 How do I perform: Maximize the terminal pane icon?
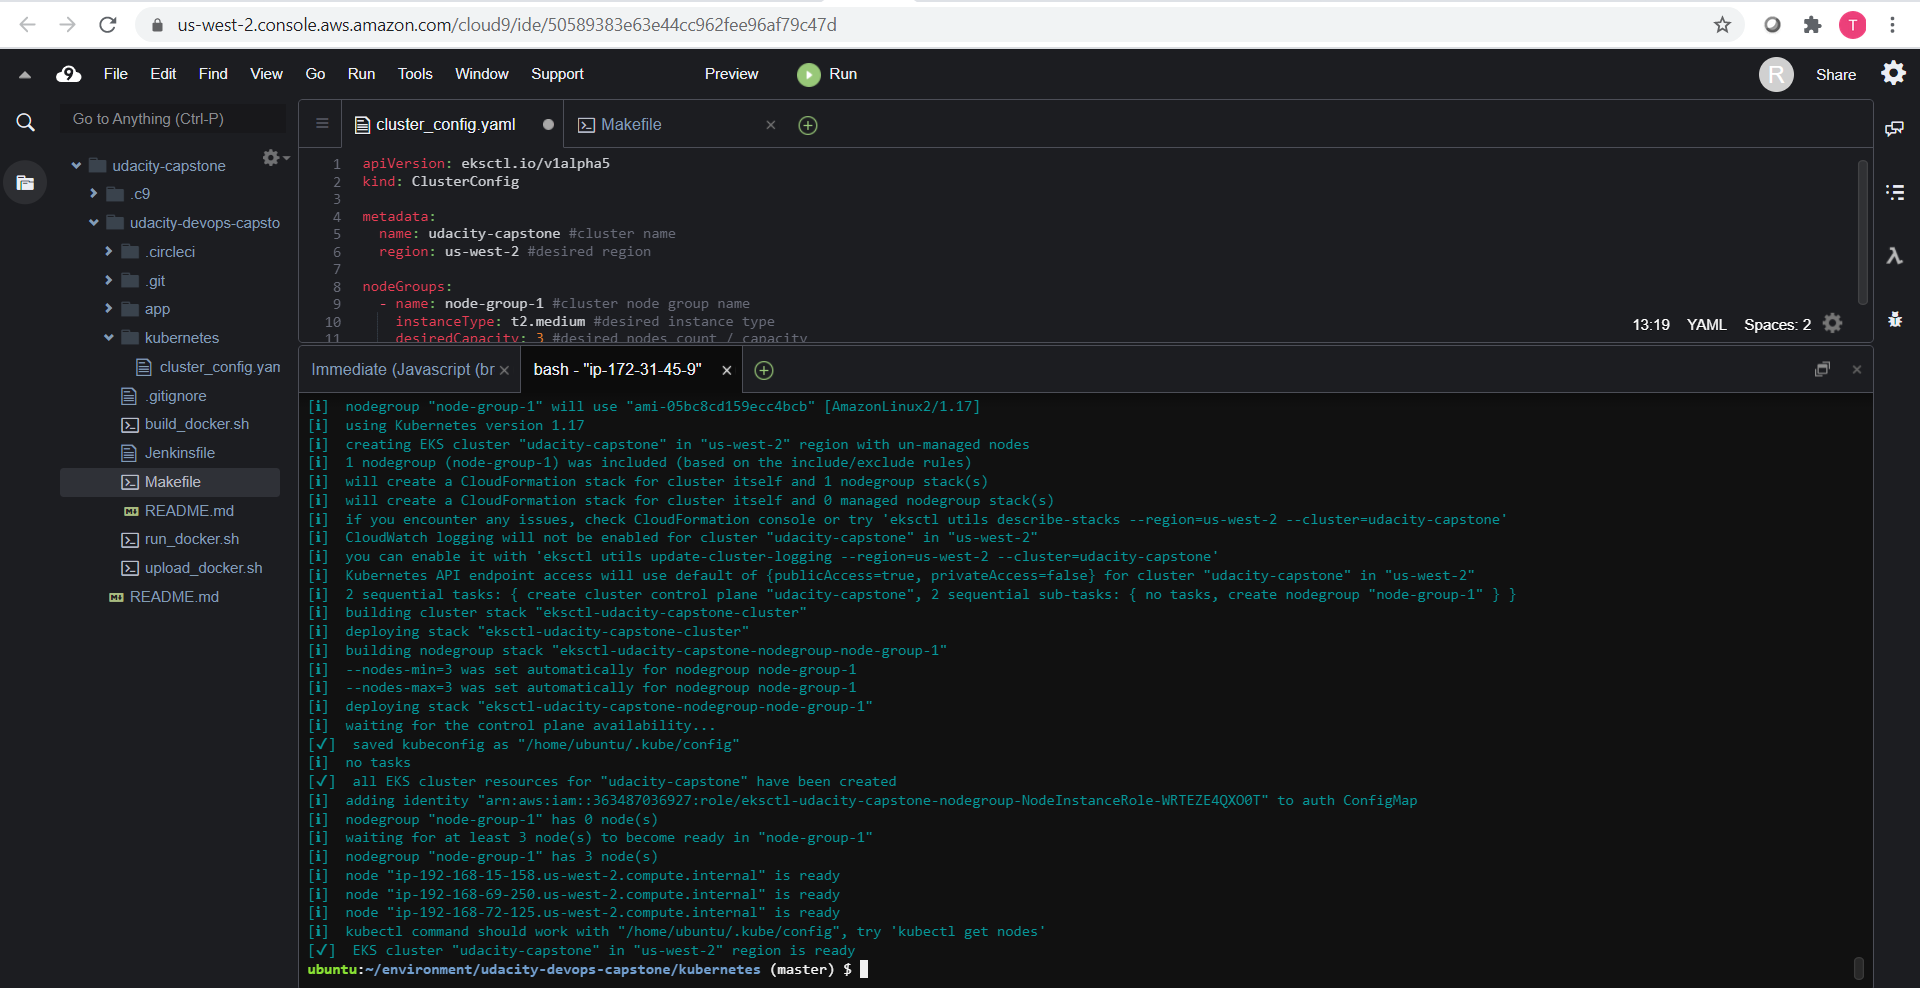pyautogui.click(x=1822, y=369)
